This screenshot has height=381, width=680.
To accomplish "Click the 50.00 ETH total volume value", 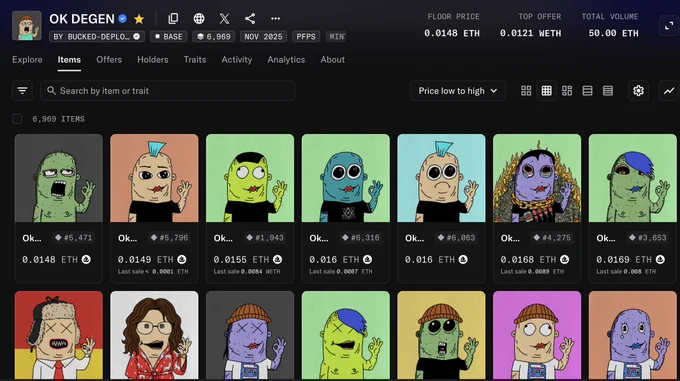I will [x=614, y=33].
